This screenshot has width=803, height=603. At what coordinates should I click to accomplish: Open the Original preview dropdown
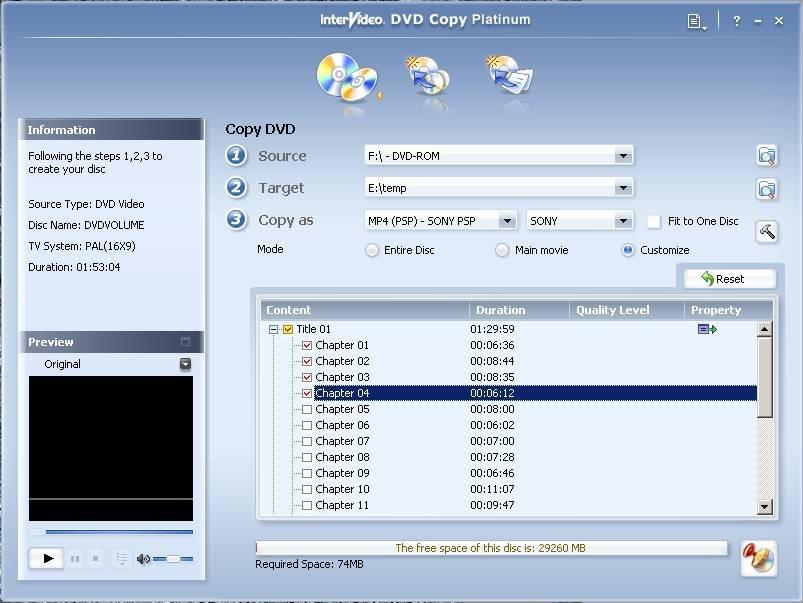click(185, 364)
